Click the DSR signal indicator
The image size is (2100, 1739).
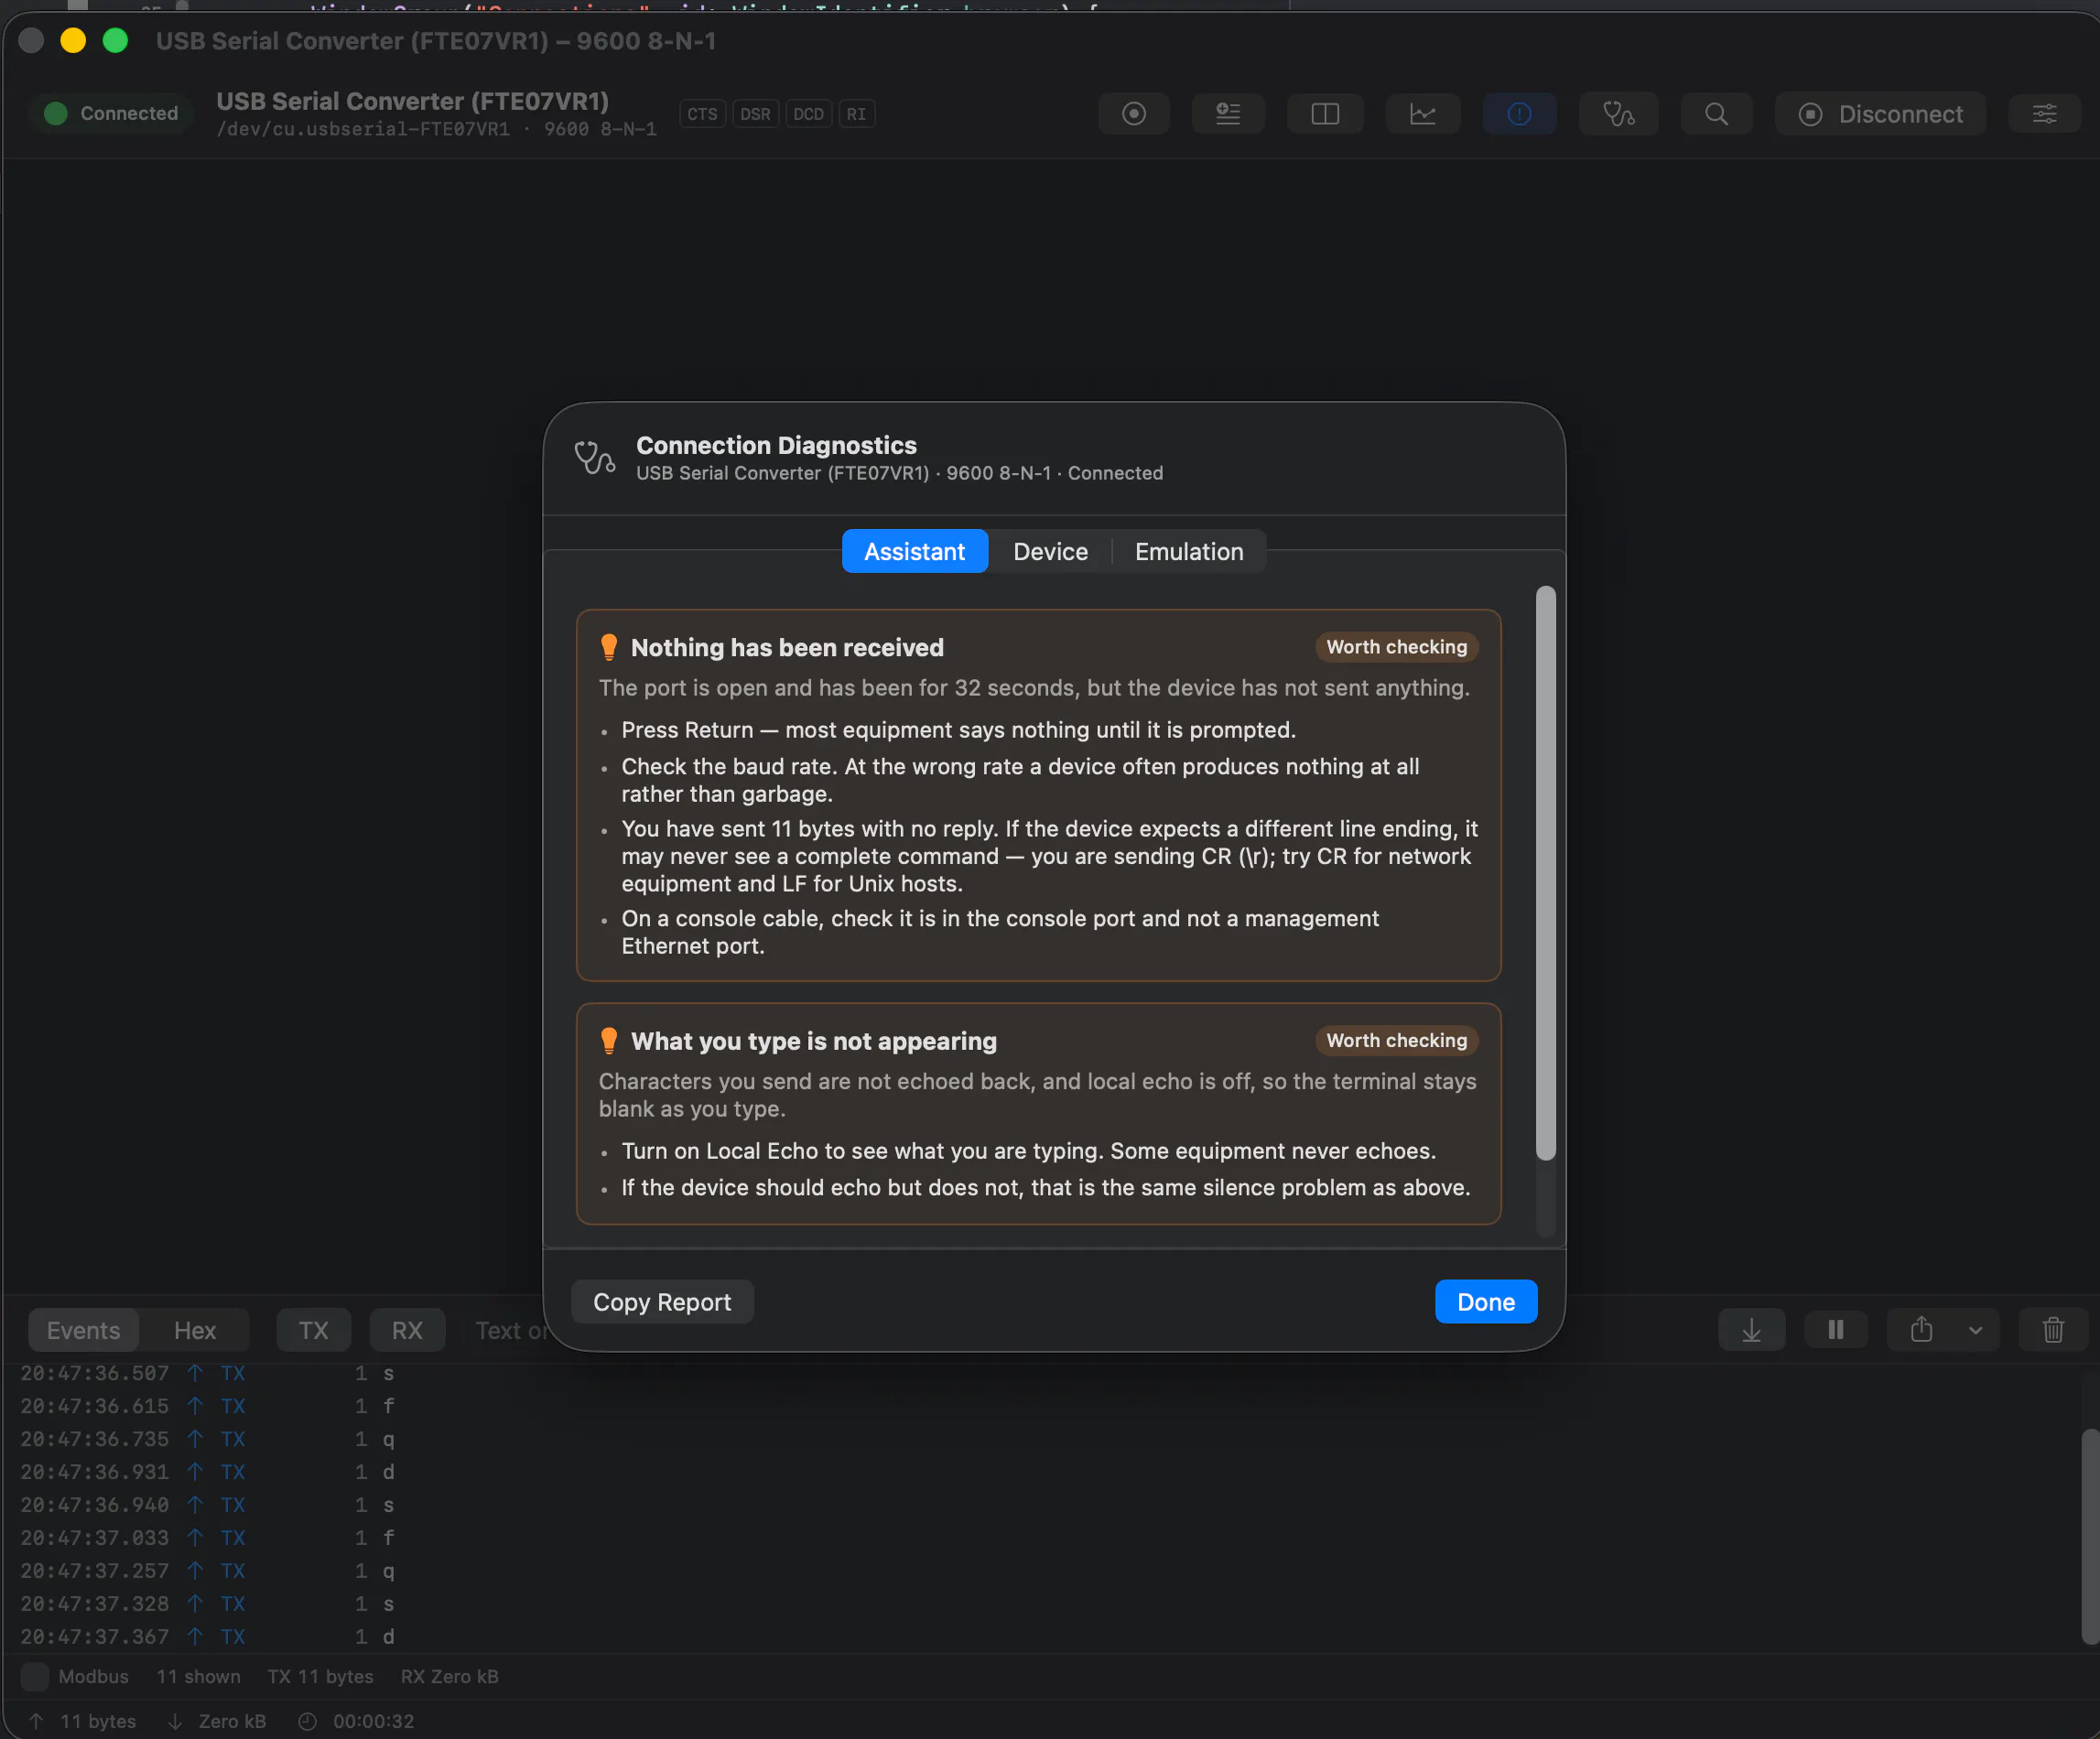755,114
